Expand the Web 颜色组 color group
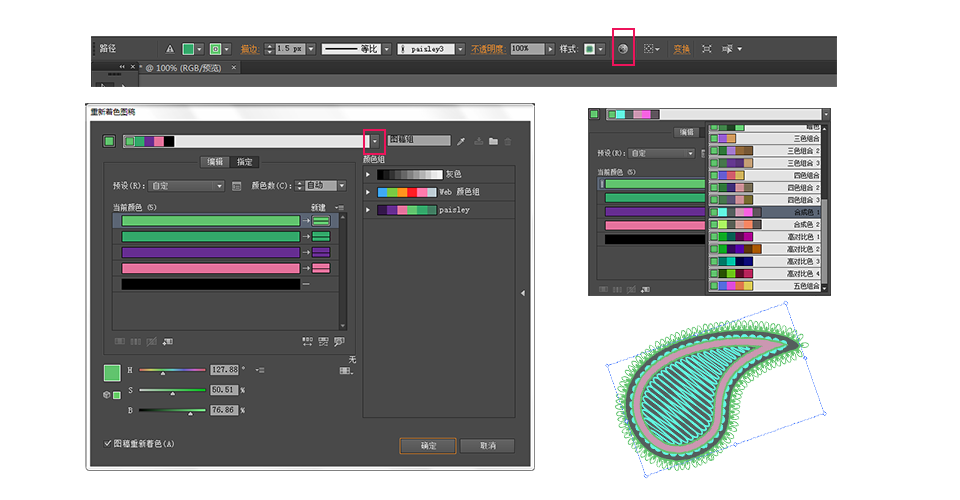 pyautogui.click(x=368, y=191)
